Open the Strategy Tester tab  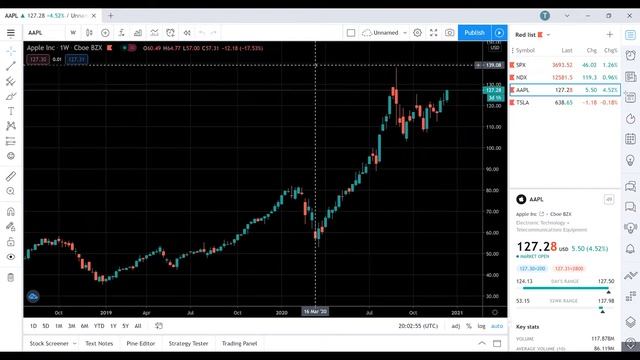point(188,344)
